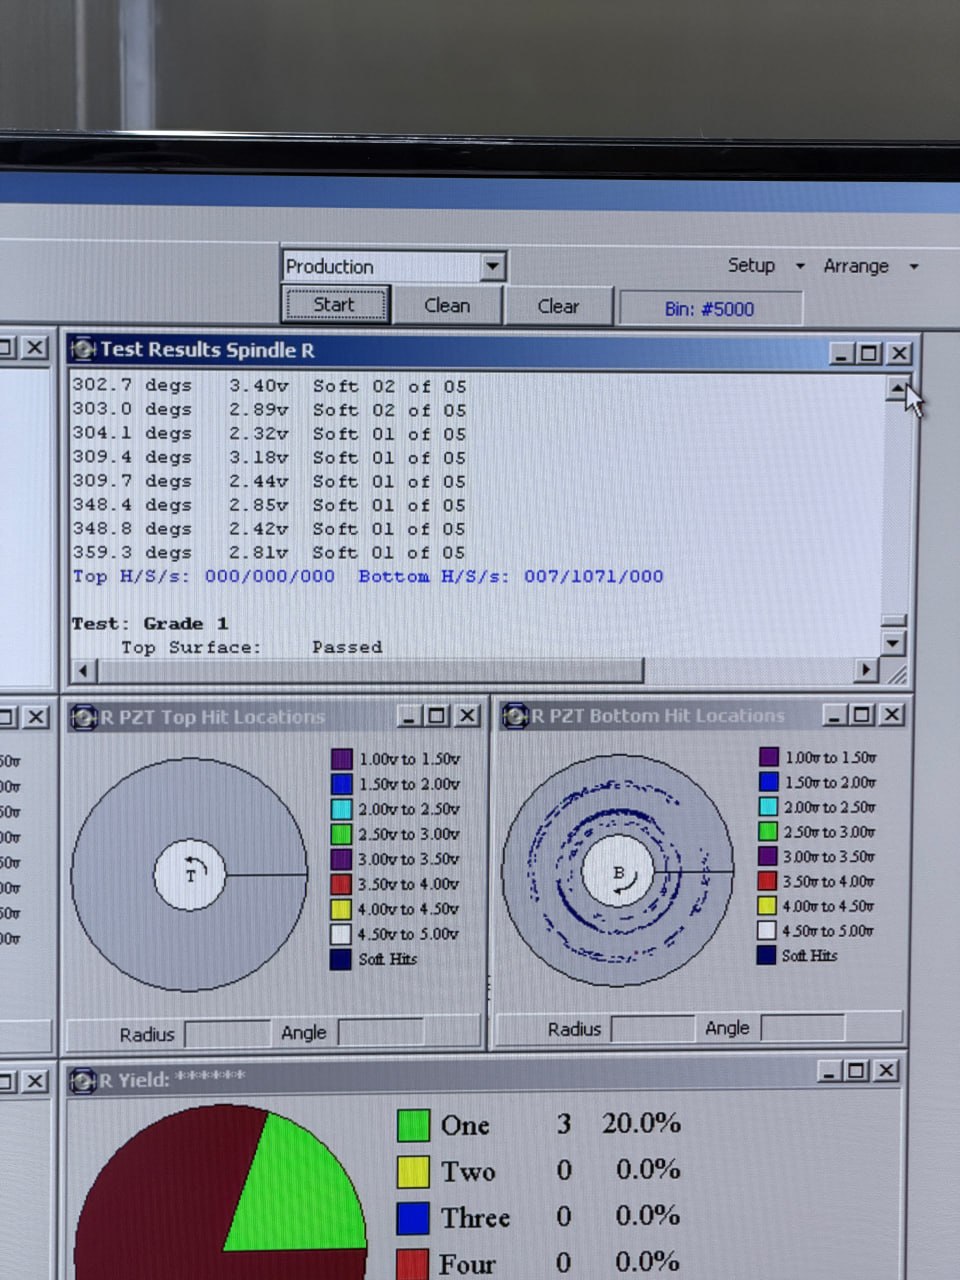Minimize R PZT Bottom Hit Locations window
The width and height of the screenshot is (960, 1280).
[835, 714]
